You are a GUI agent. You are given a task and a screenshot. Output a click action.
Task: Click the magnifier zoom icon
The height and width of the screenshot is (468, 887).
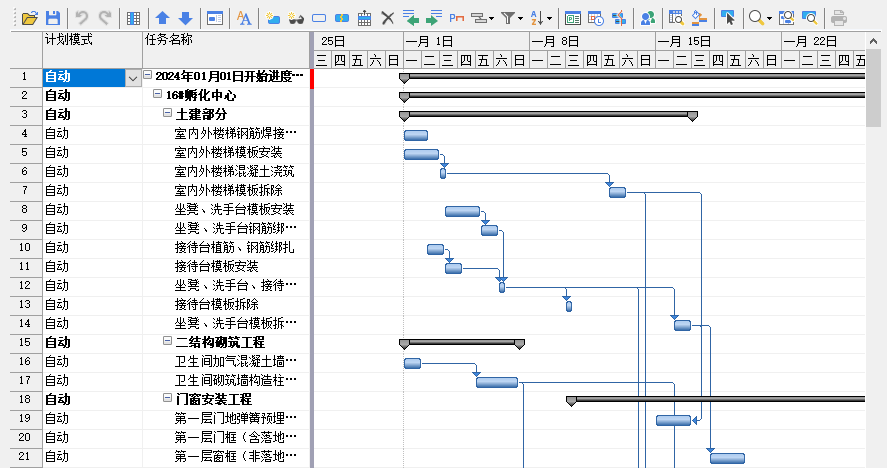point(756,18)
